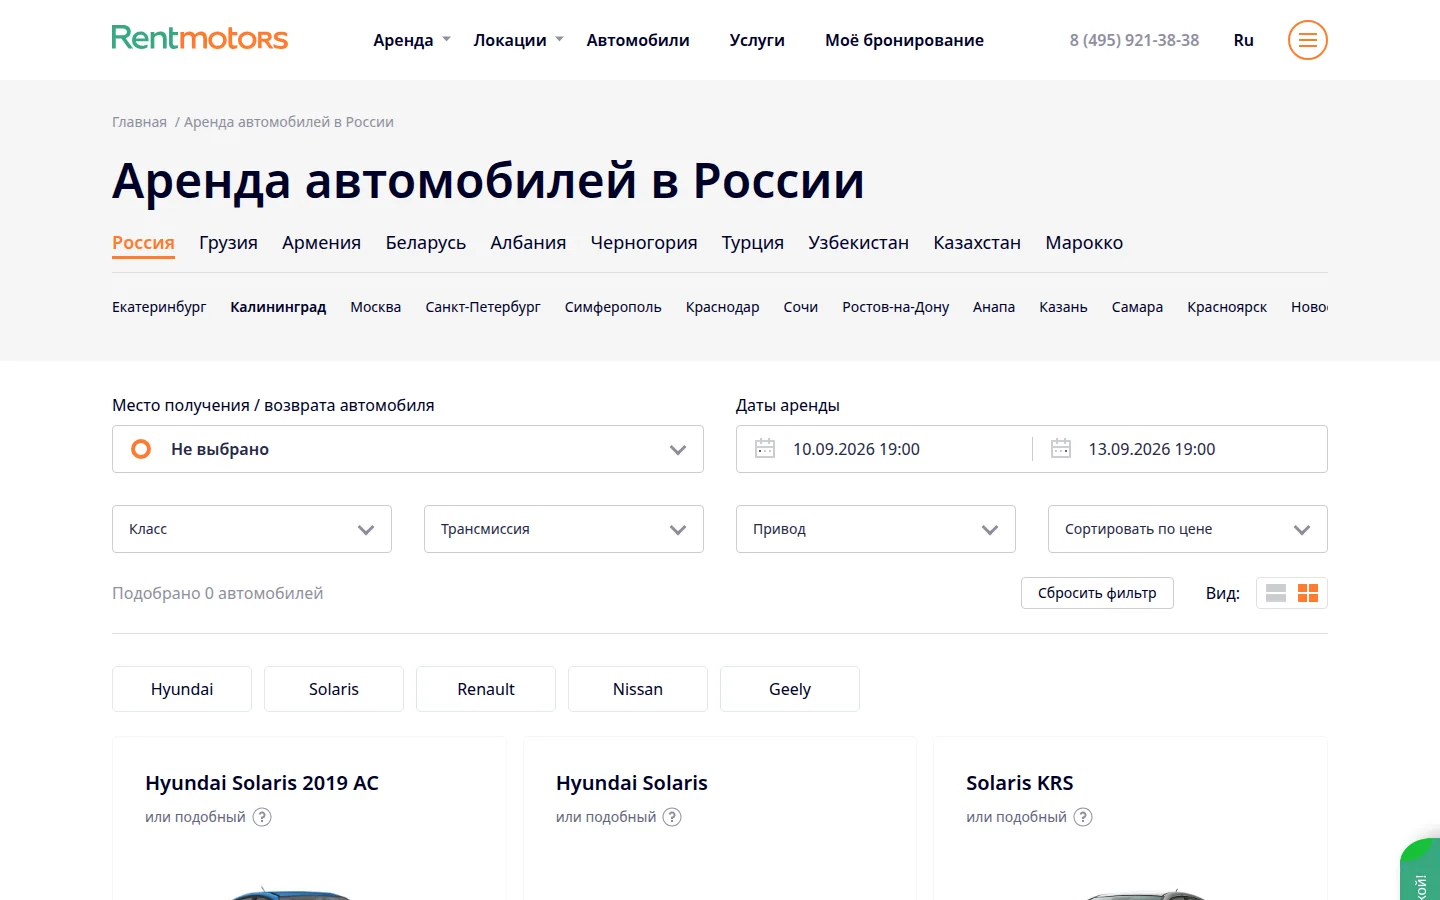The height and width of the screenshot is (900, 1440).
Task: Open the pickup location dropdown Не выбрано
Action: [x=408, y=449]
